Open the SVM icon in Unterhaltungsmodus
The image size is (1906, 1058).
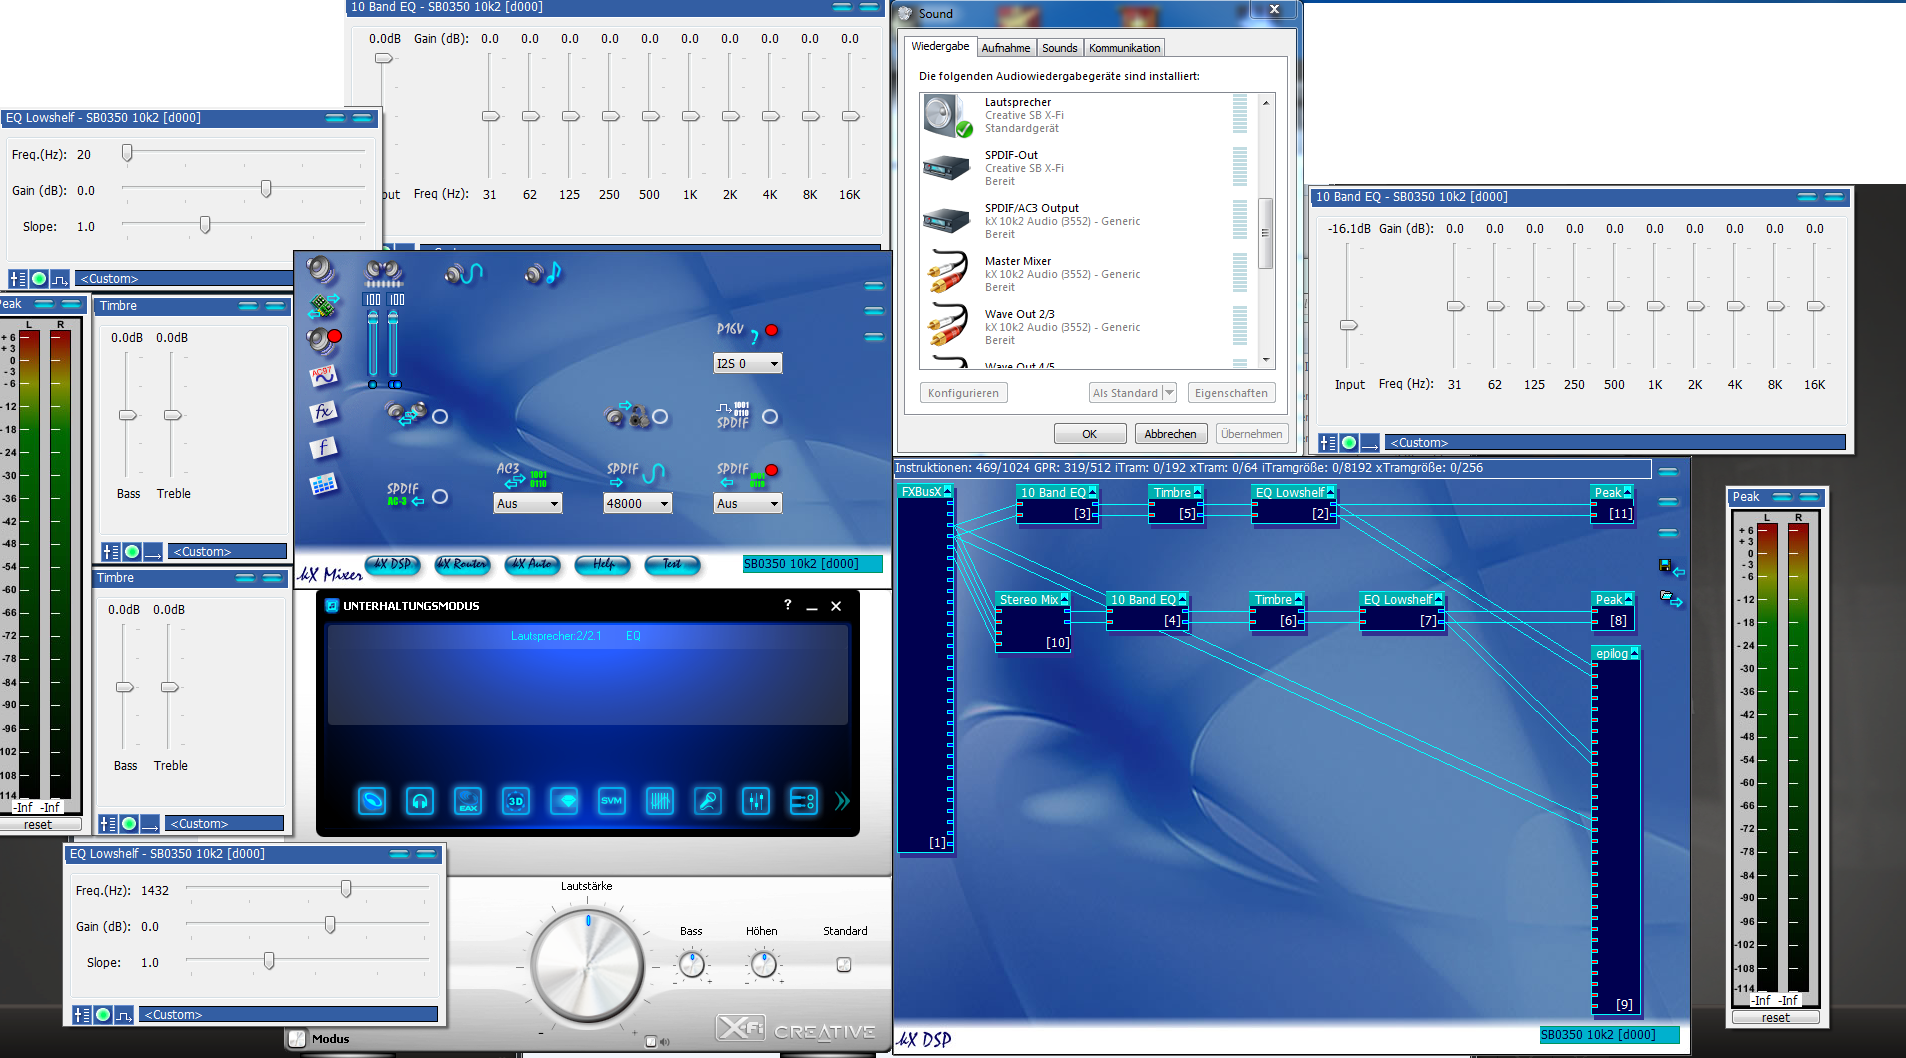click(x=612, y=801)
